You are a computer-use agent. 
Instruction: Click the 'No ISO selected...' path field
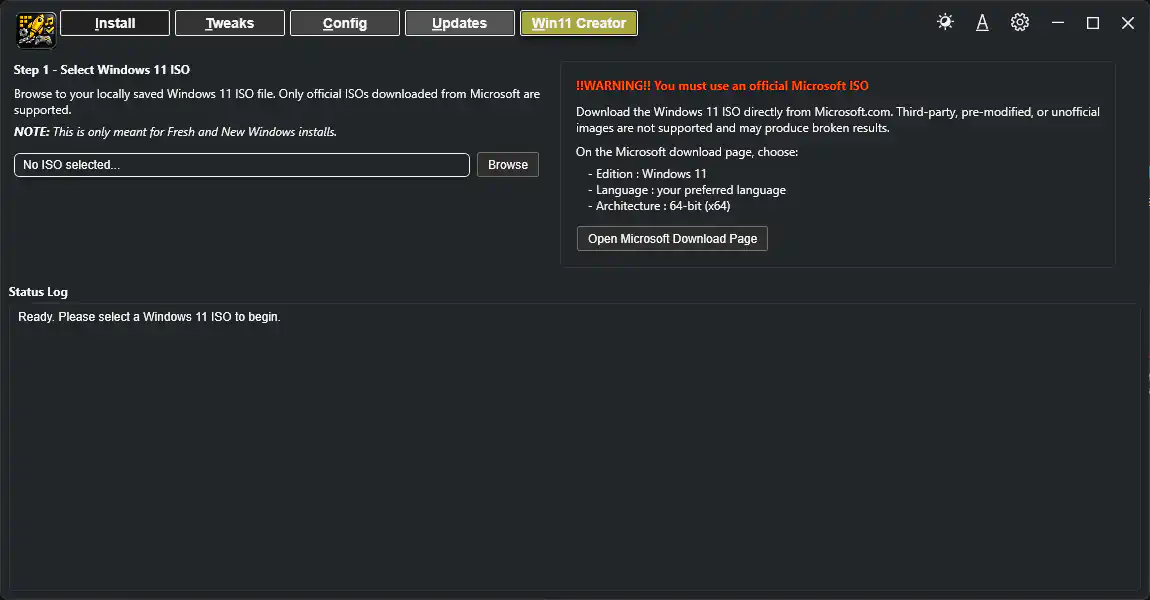point(241,164)
